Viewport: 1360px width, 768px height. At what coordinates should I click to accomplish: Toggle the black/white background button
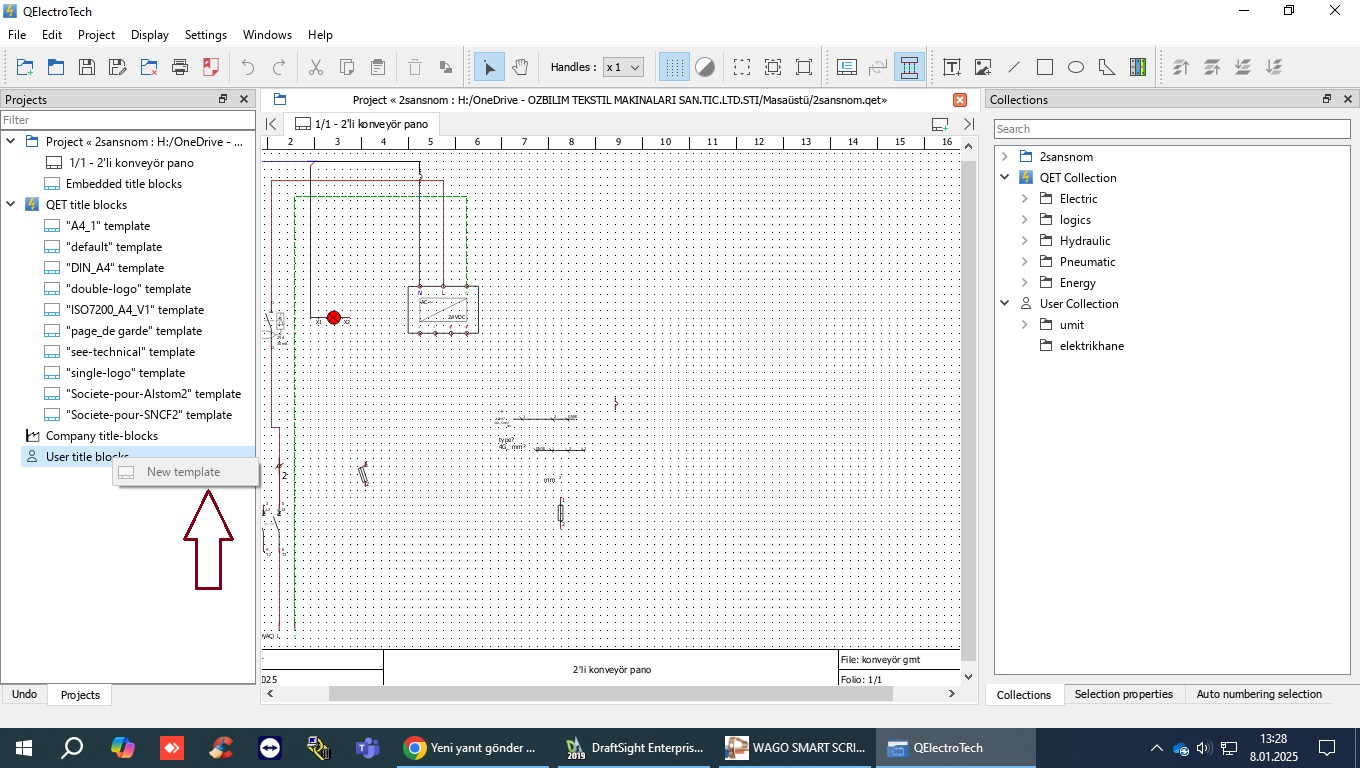click(705, 67)
